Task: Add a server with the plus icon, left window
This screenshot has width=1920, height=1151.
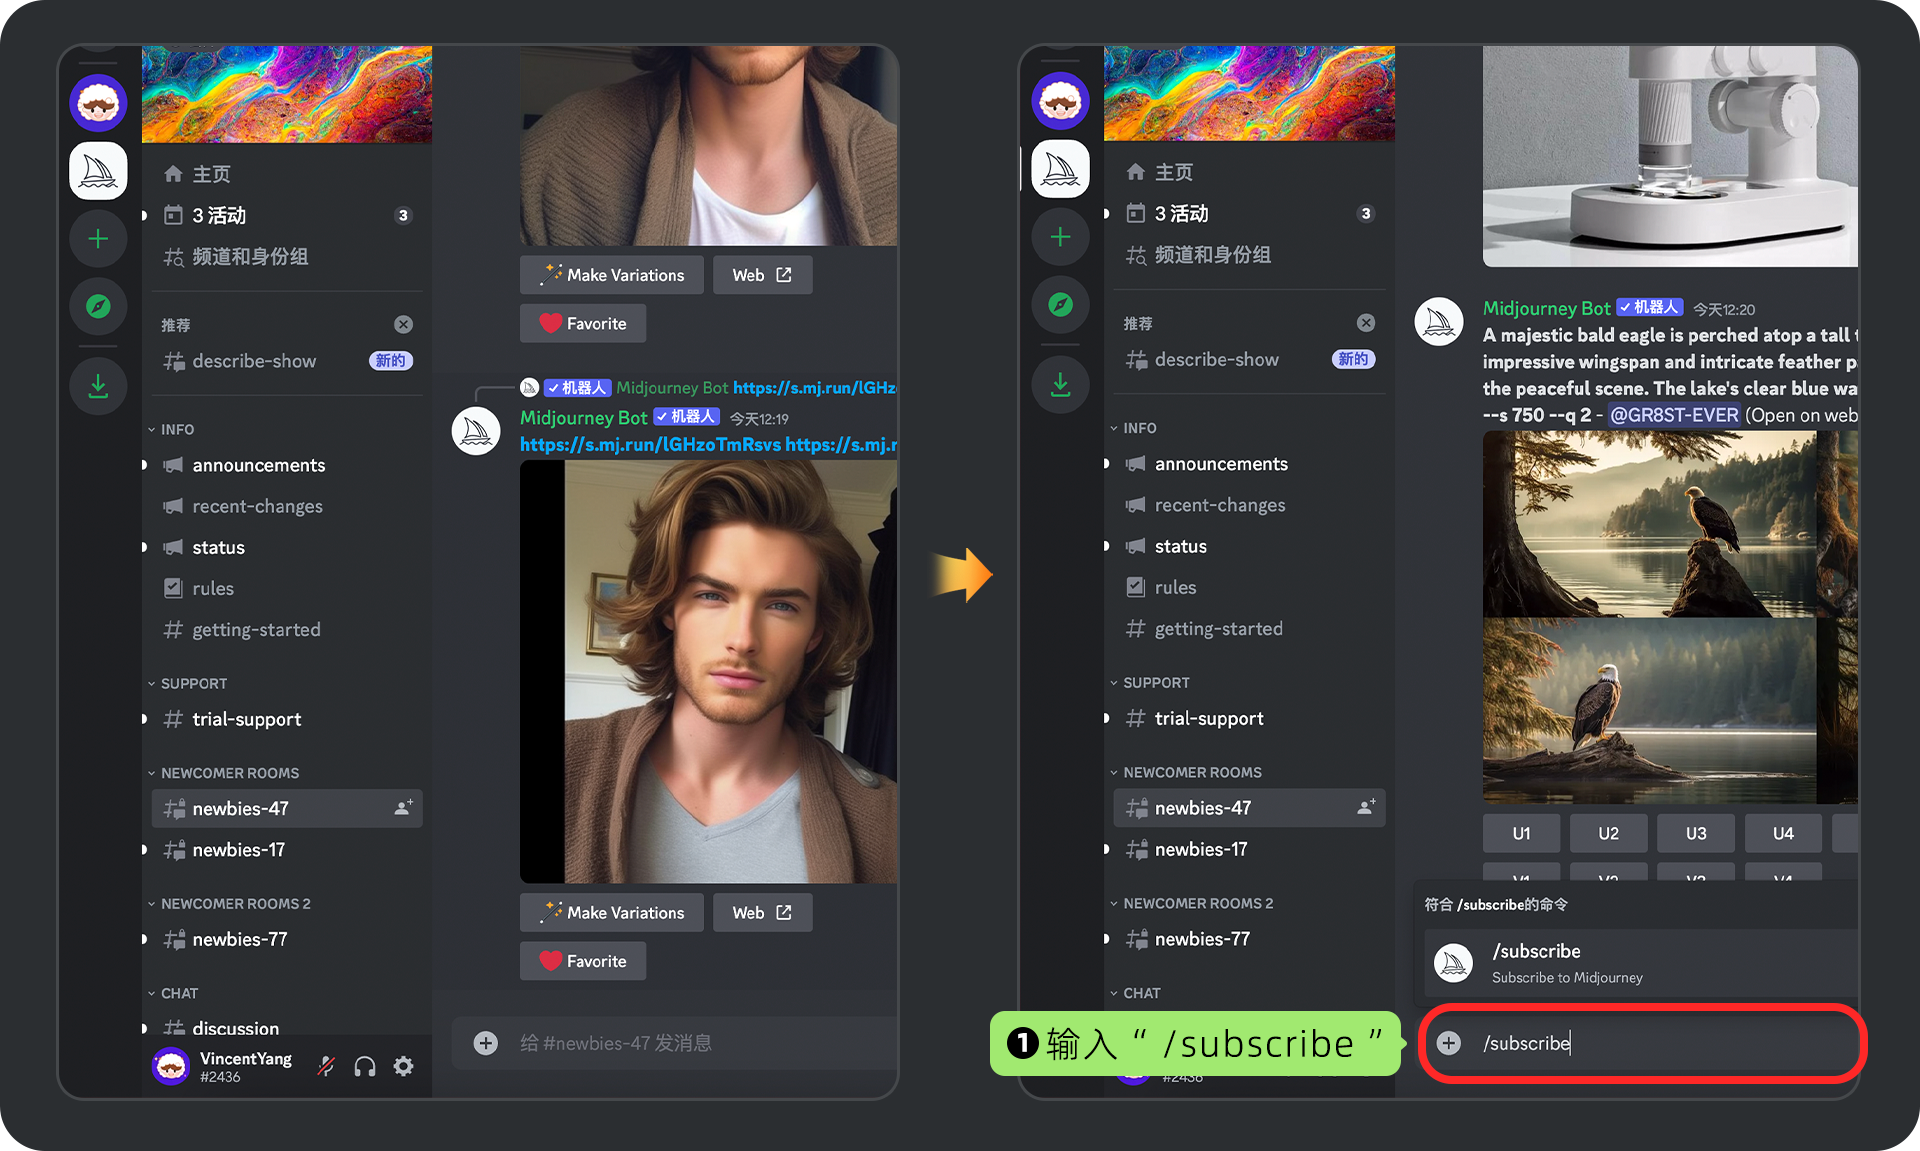Action: point(98,239)
